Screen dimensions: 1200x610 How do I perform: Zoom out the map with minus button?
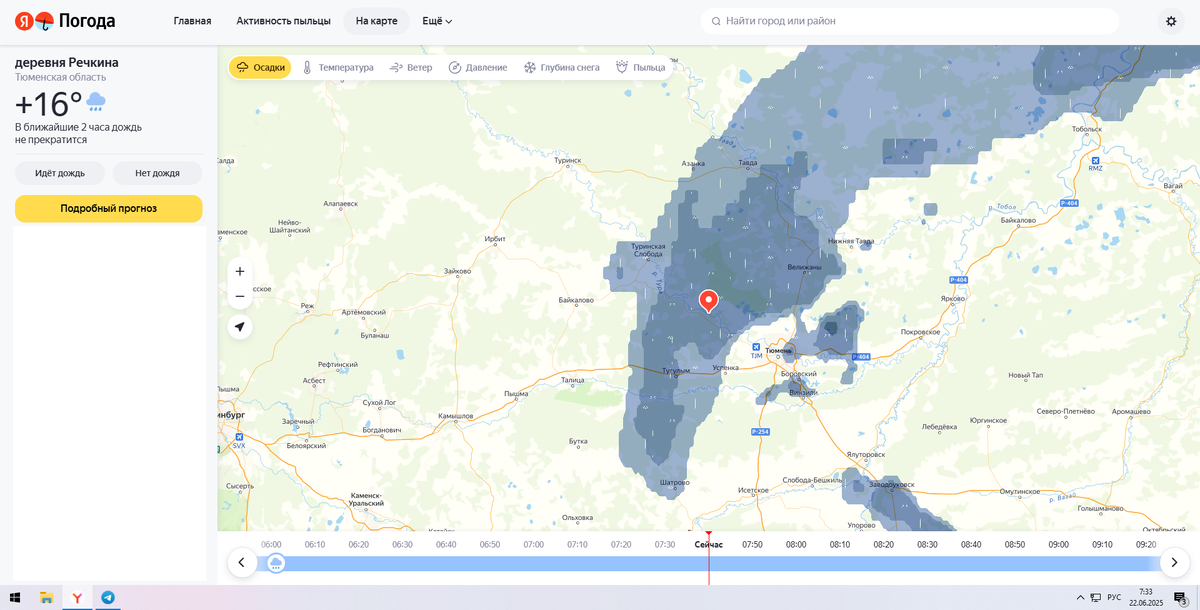pos(240,296)
